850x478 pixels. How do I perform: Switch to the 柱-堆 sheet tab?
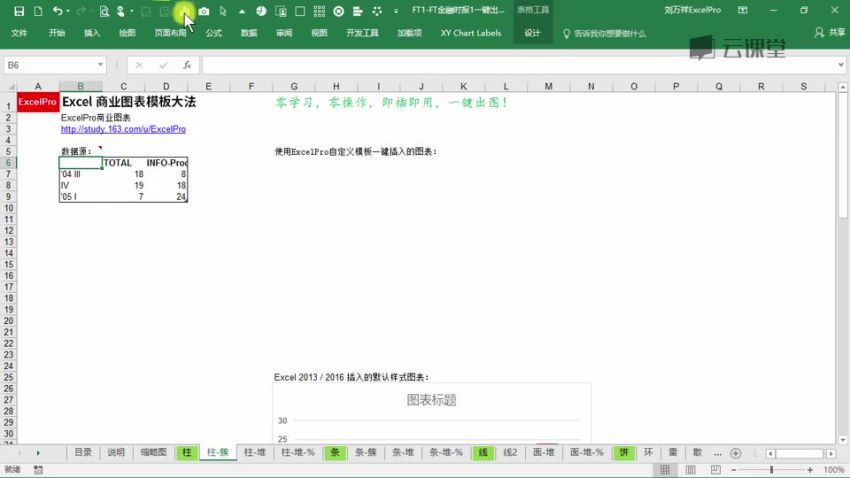[x=255, y=452]
